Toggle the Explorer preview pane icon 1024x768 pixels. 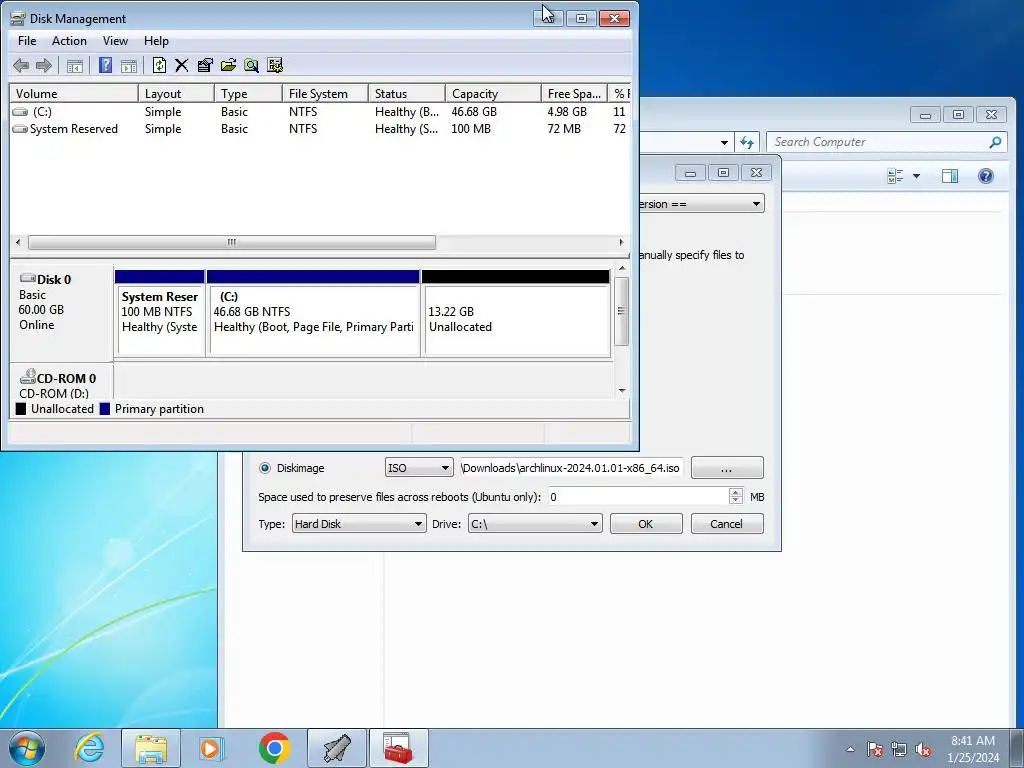click(x=950, y=176)
